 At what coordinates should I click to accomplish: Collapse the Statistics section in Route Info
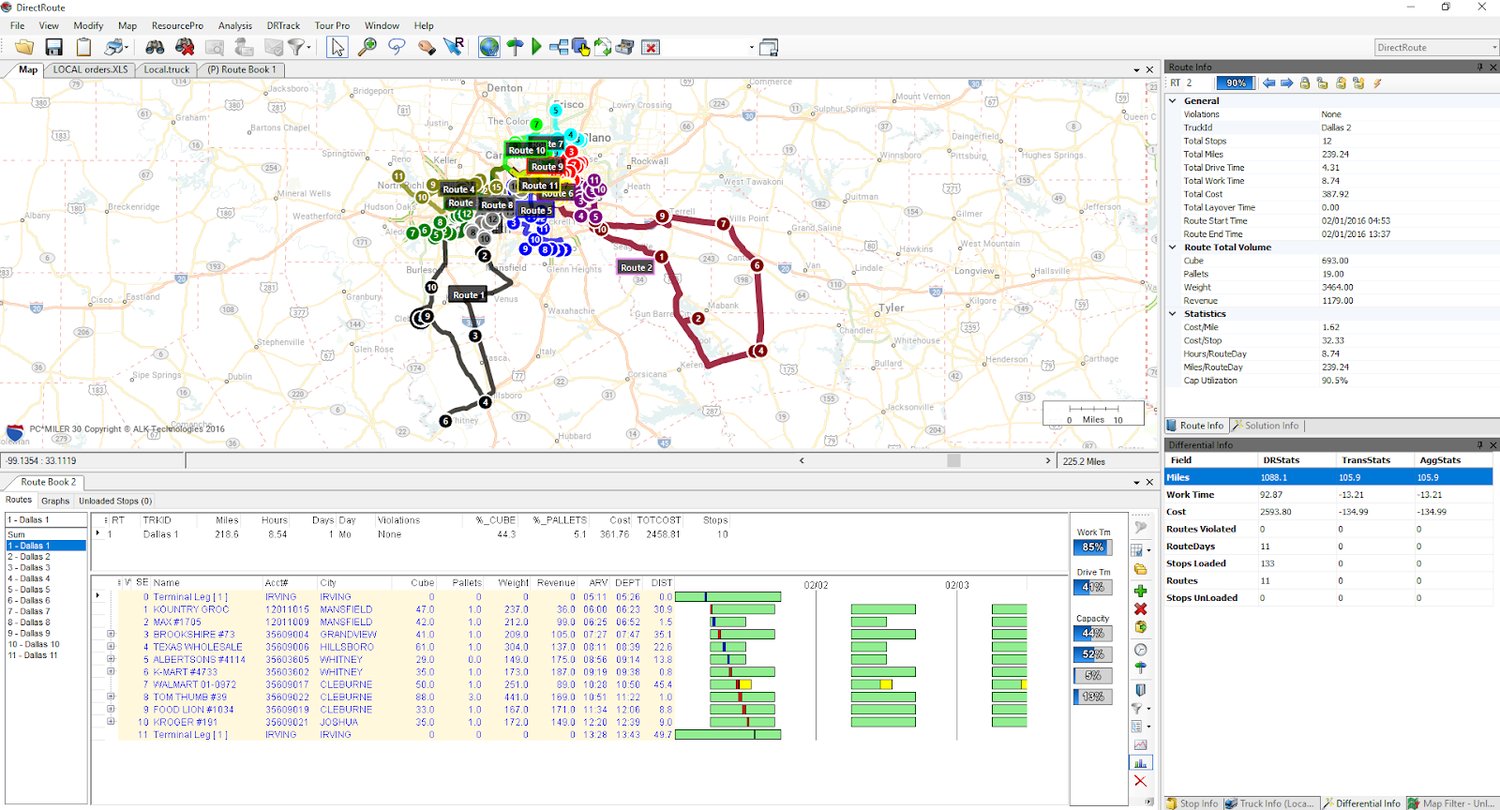click(1172, 313)
